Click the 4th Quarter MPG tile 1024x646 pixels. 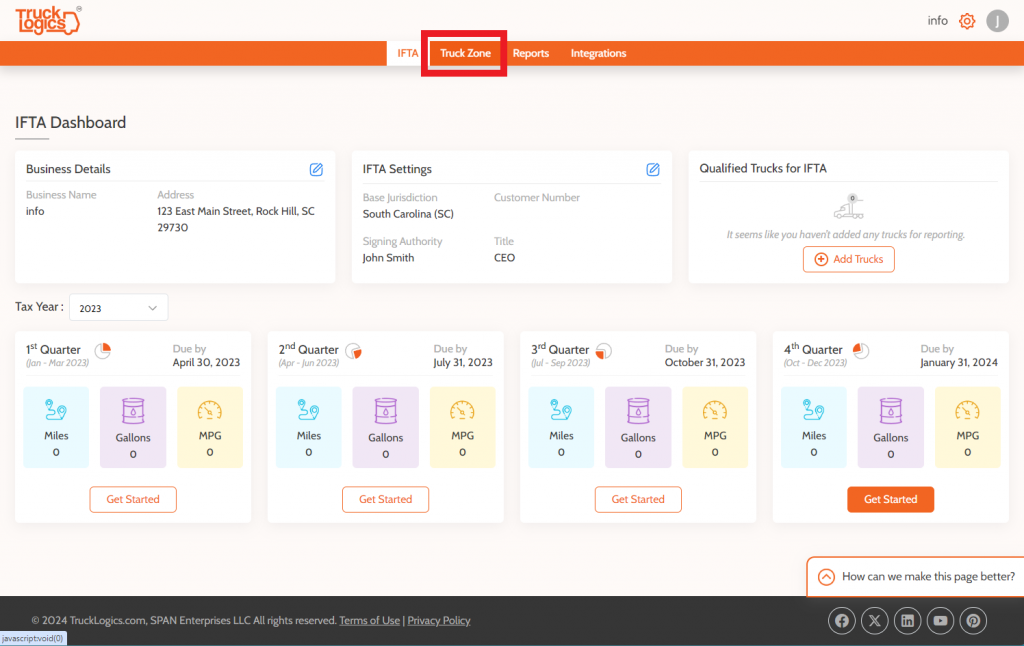[x=967, y=427]
